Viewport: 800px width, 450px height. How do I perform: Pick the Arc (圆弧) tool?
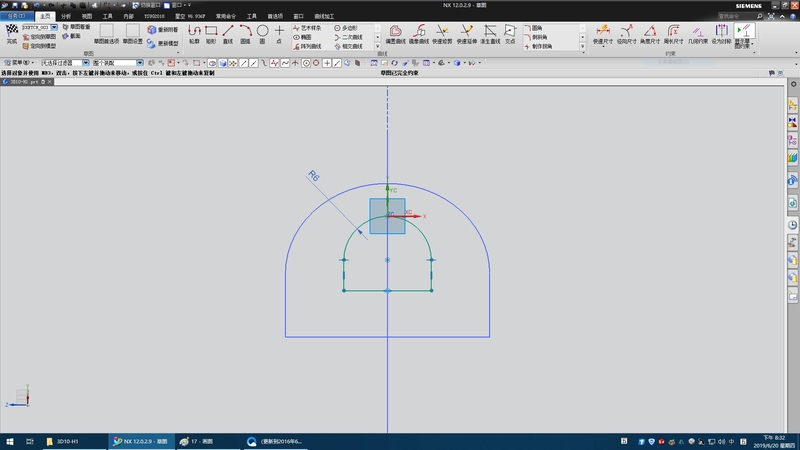coord(245,33)
